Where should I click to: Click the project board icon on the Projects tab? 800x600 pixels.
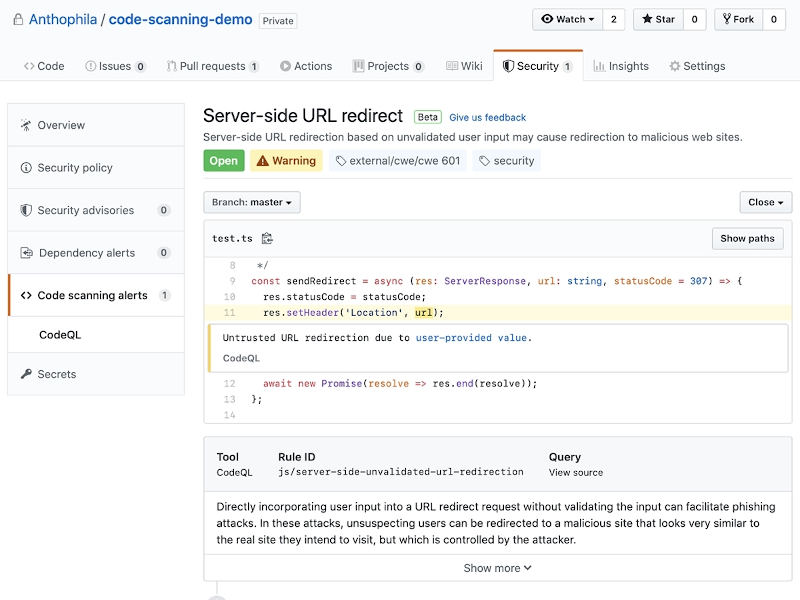pos(359,66)
